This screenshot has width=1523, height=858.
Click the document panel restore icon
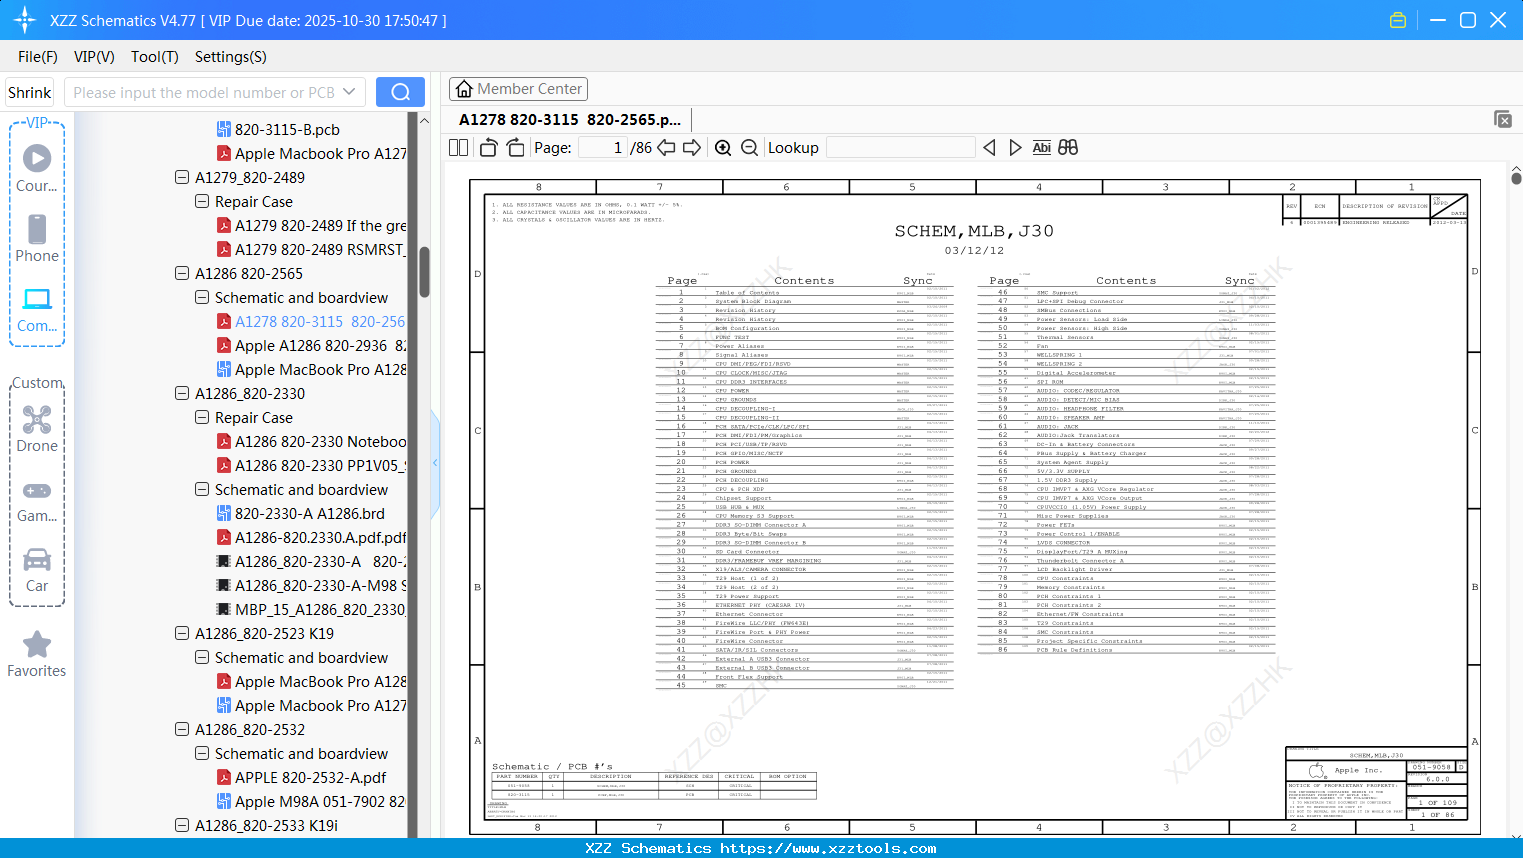click(1503, 119)
